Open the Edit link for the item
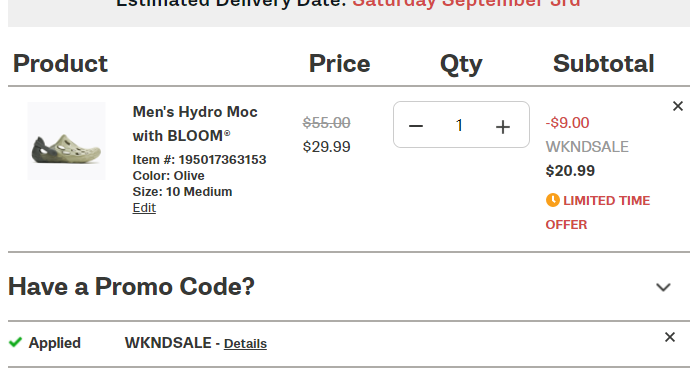Image resolution: width=692 pixels, height=388 pixels. coord(144,208)
